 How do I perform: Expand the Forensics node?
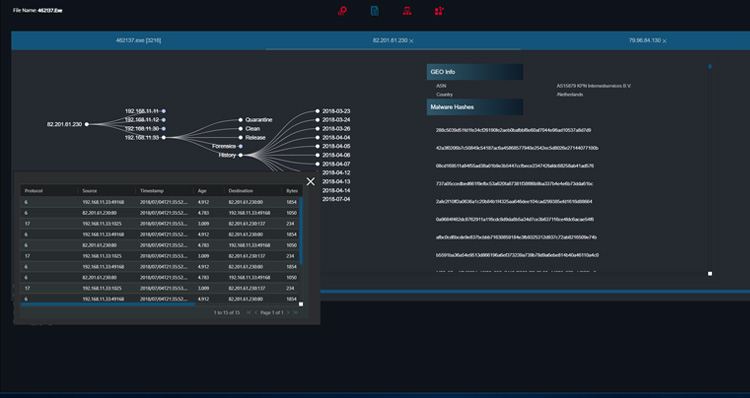click(241, 146)
